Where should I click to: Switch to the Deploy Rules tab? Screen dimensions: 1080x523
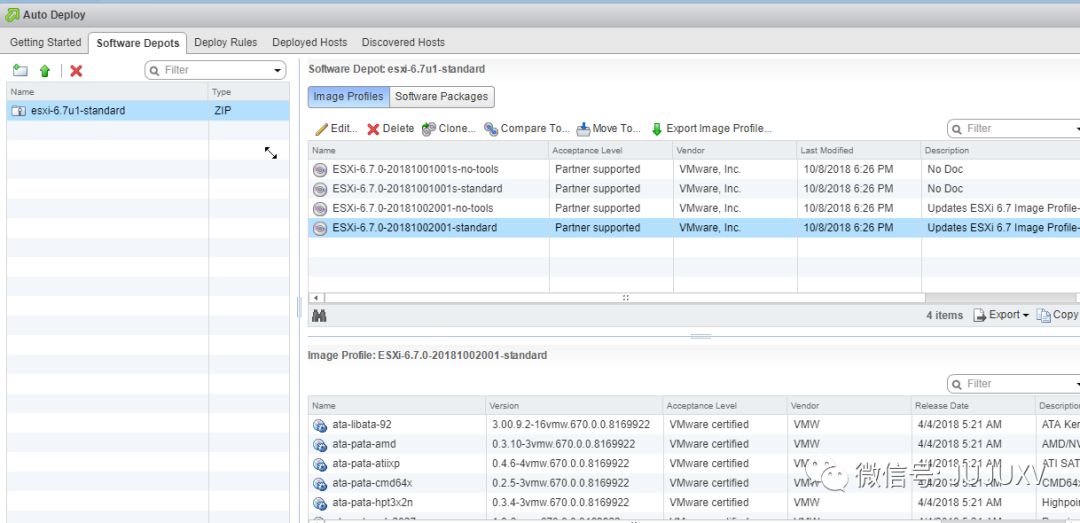(x=226, y=42)
